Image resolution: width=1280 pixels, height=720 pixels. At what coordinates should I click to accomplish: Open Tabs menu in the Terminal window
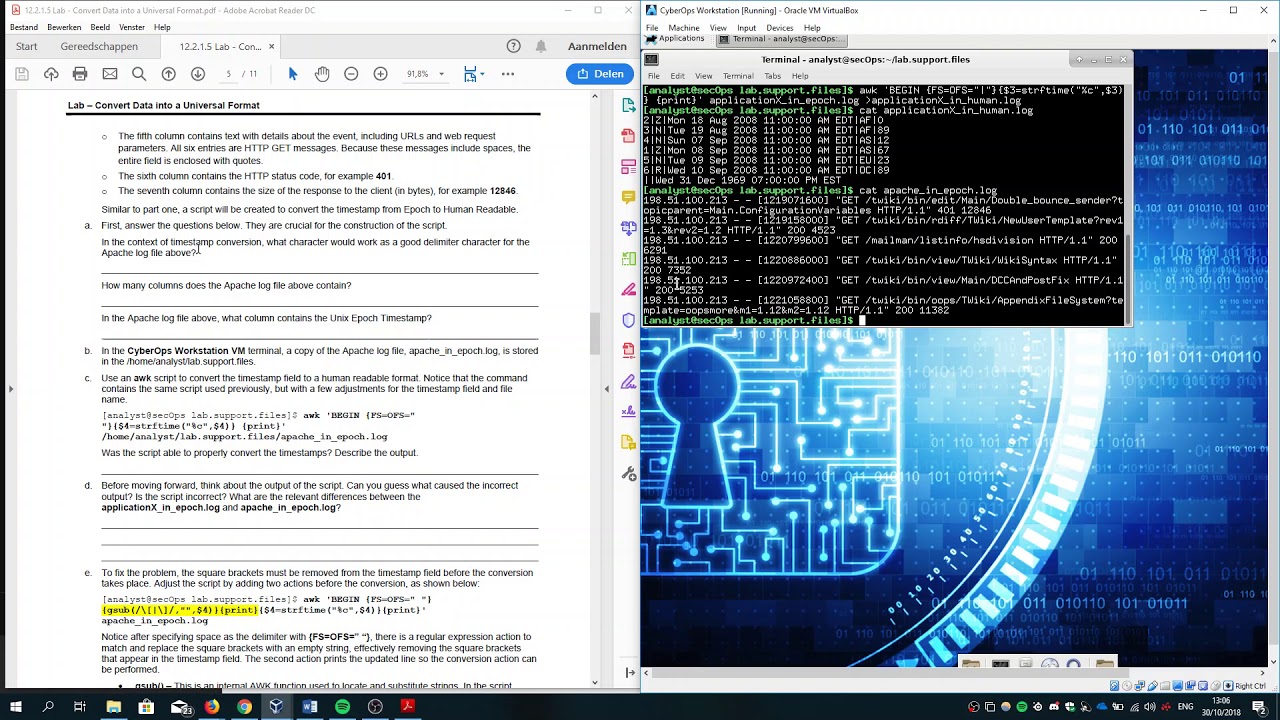[773, 76]
